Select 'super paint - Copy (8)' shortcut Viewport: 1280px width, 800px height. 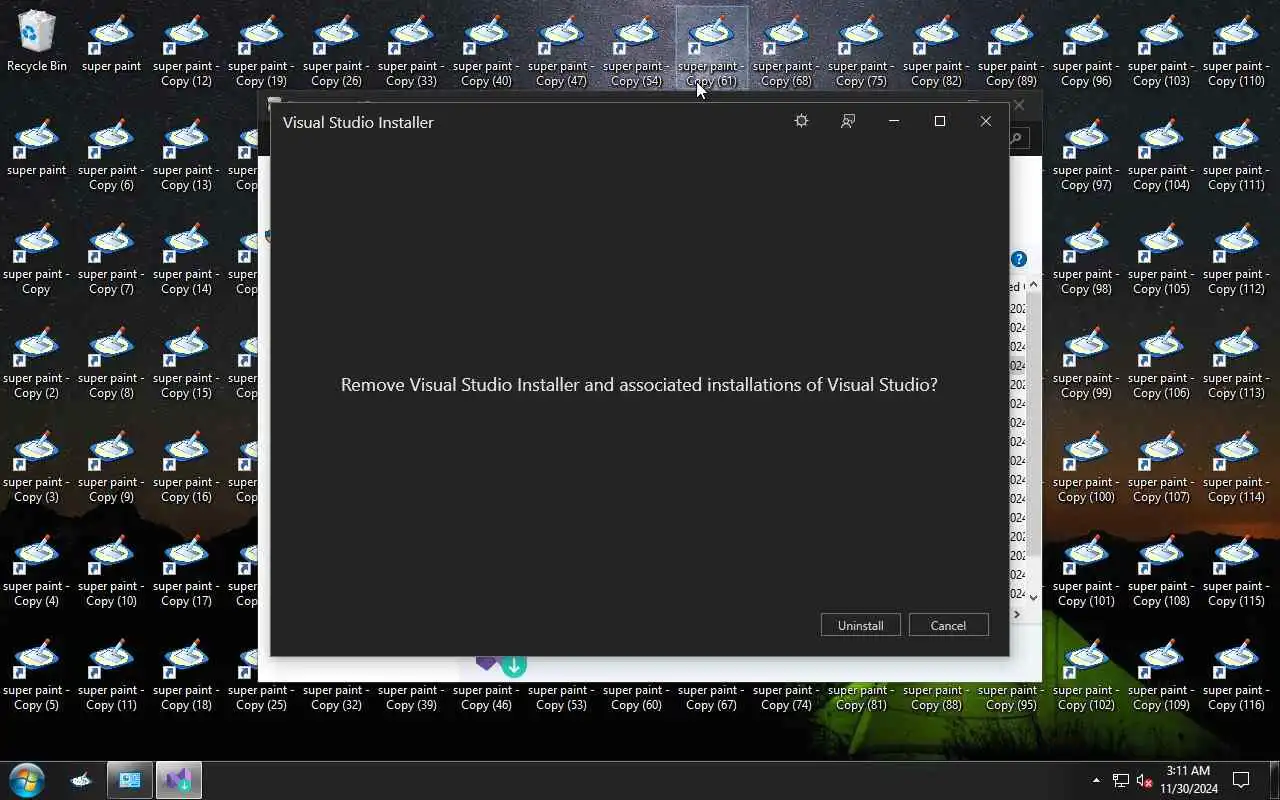coord(111,362)
